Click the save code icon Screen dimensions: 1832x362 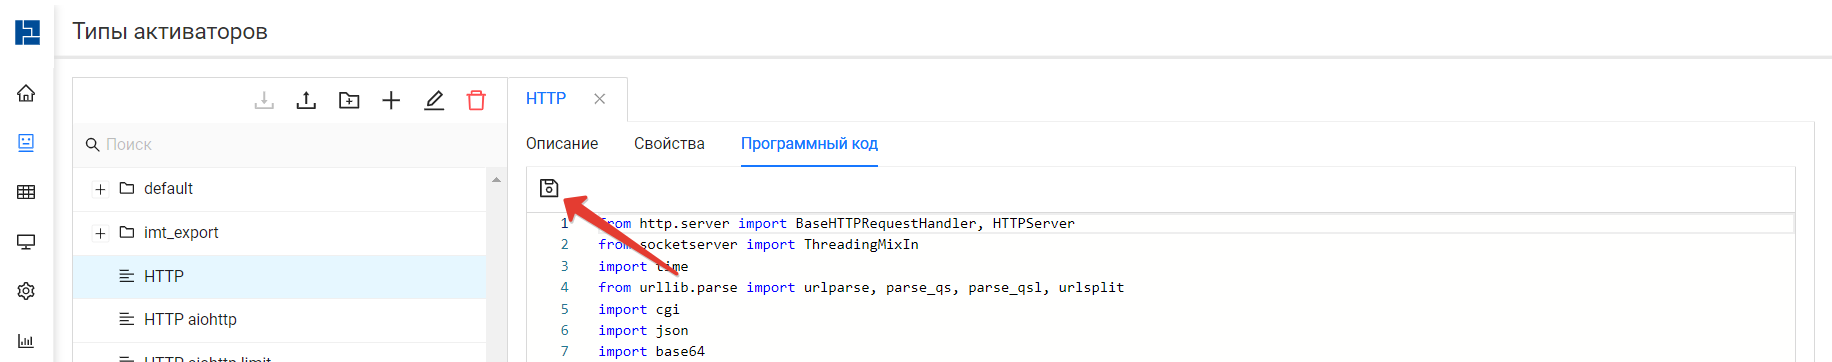click(x=549, y=188)
